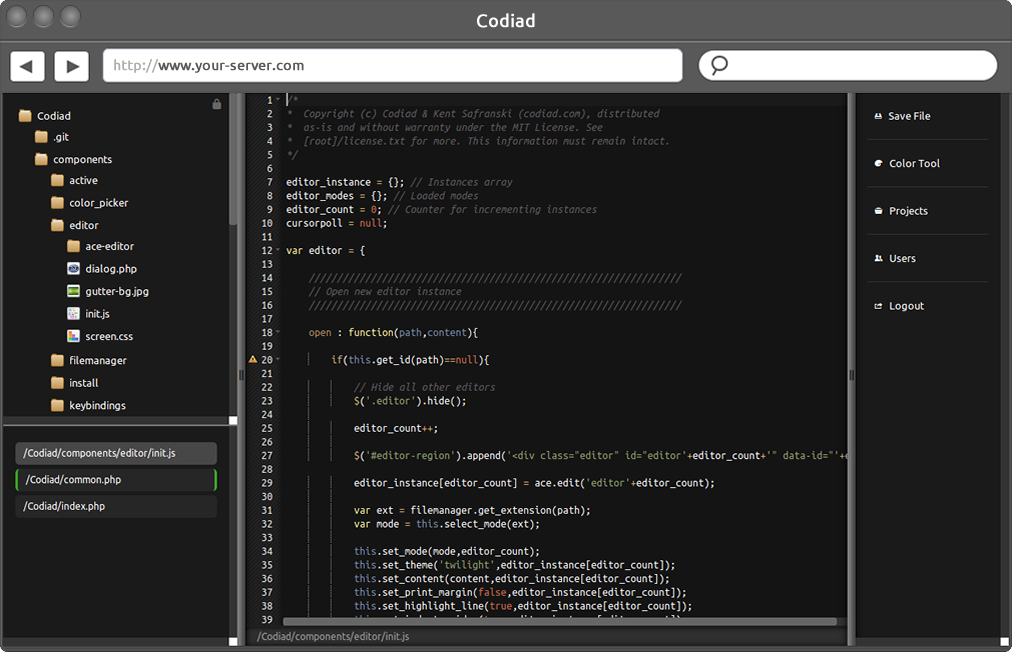Click the browser back arrow button
This screenshot has width=1012, height=652.
27,66
